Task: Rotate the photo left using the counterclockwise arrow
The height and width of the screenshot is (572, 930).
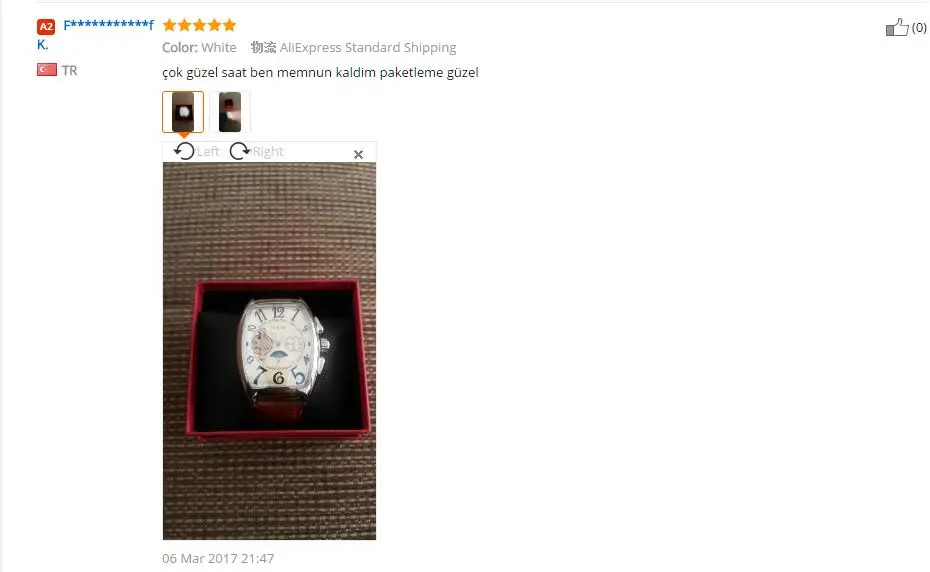Action: coord(184,151)
